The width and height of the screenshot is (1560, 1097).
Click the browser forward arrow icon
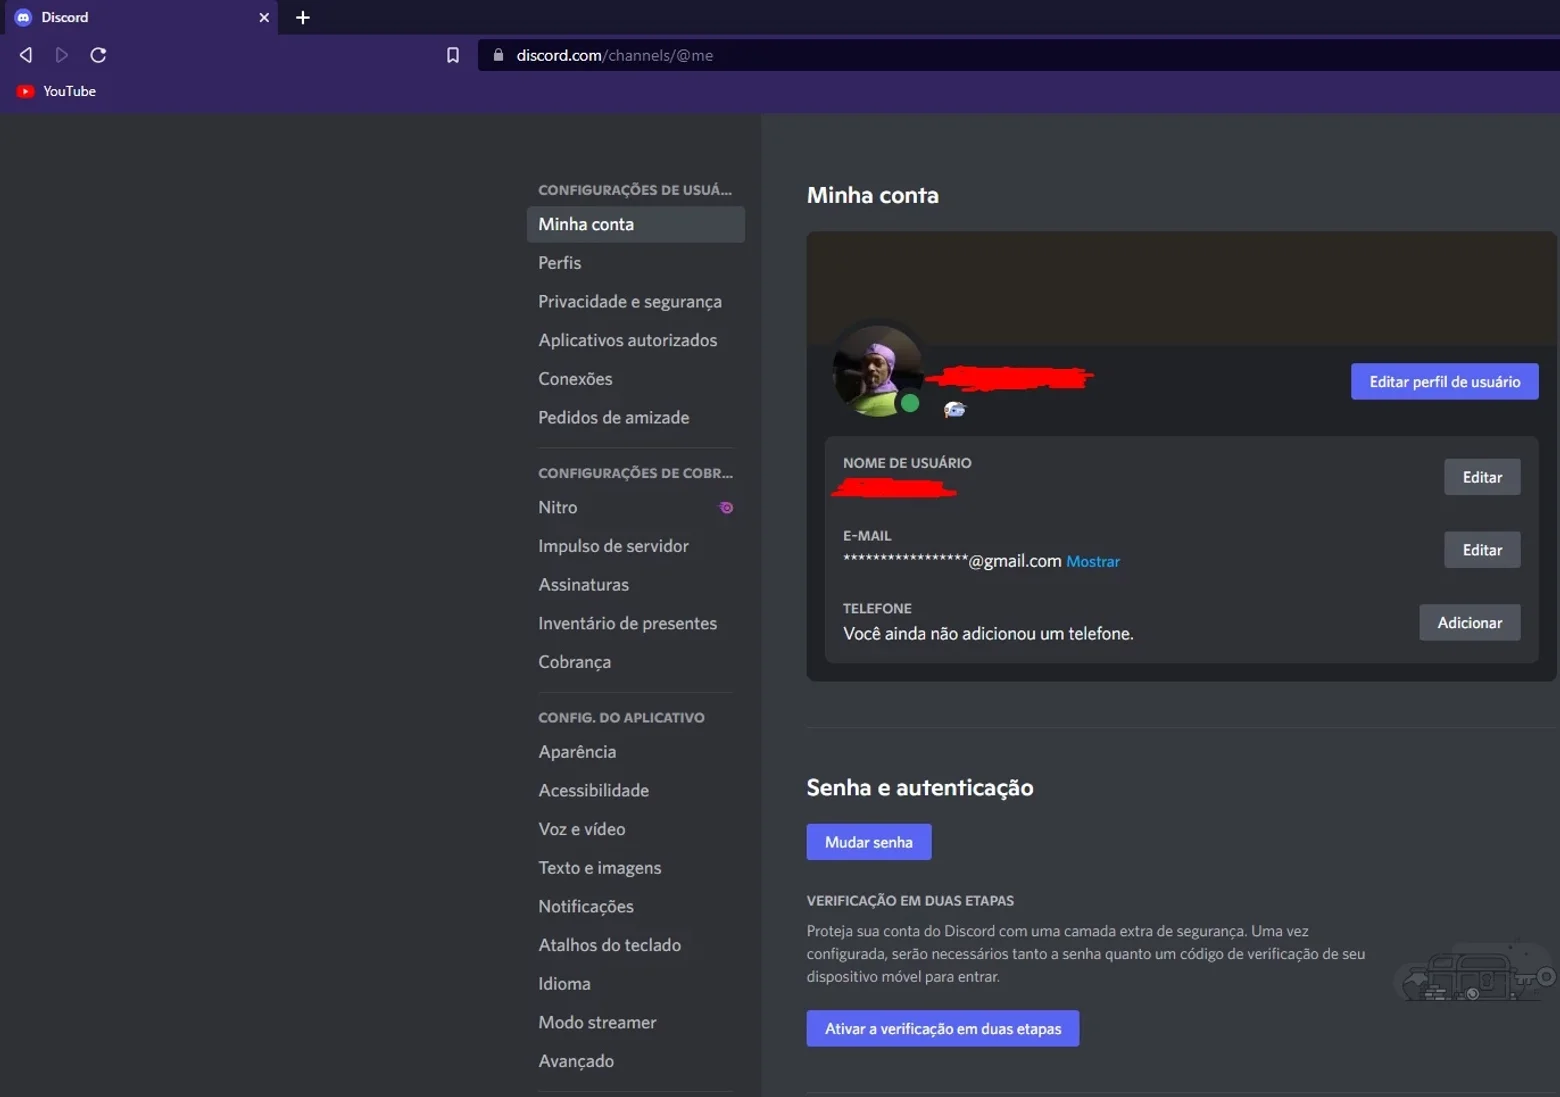[x=62, y=55]
